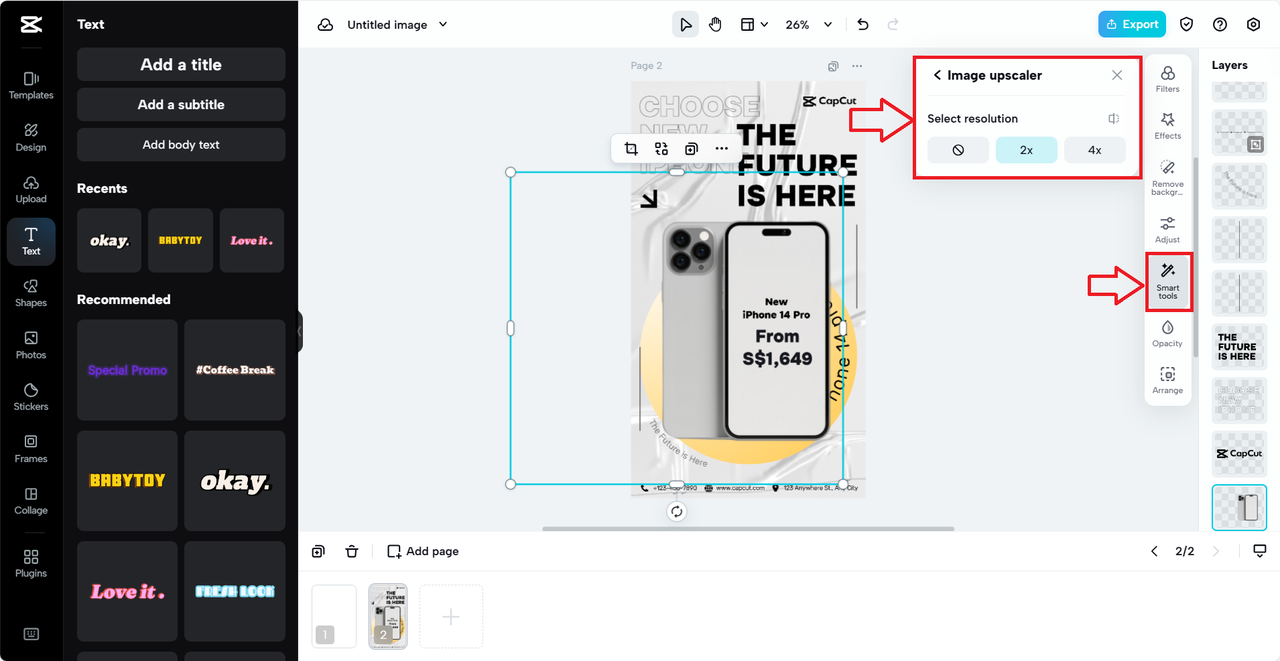
Task: Open the Shapes sidebar panel
Action: [31, 294]
